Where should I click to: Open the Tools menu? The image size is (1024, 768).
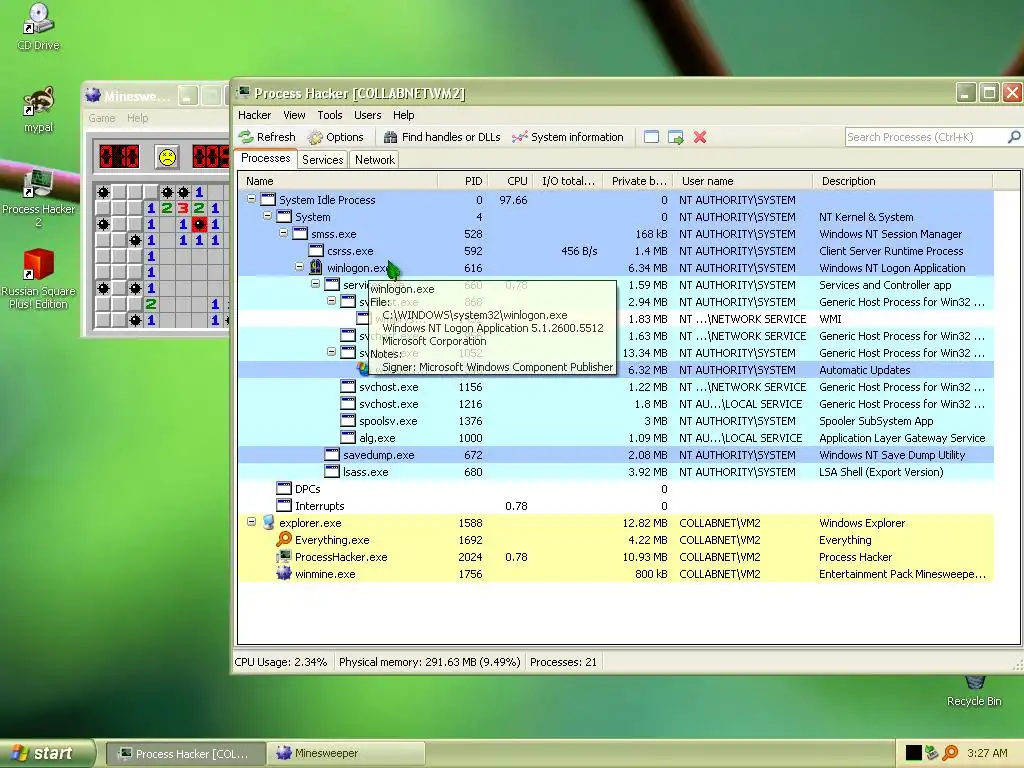coord(330,115)
